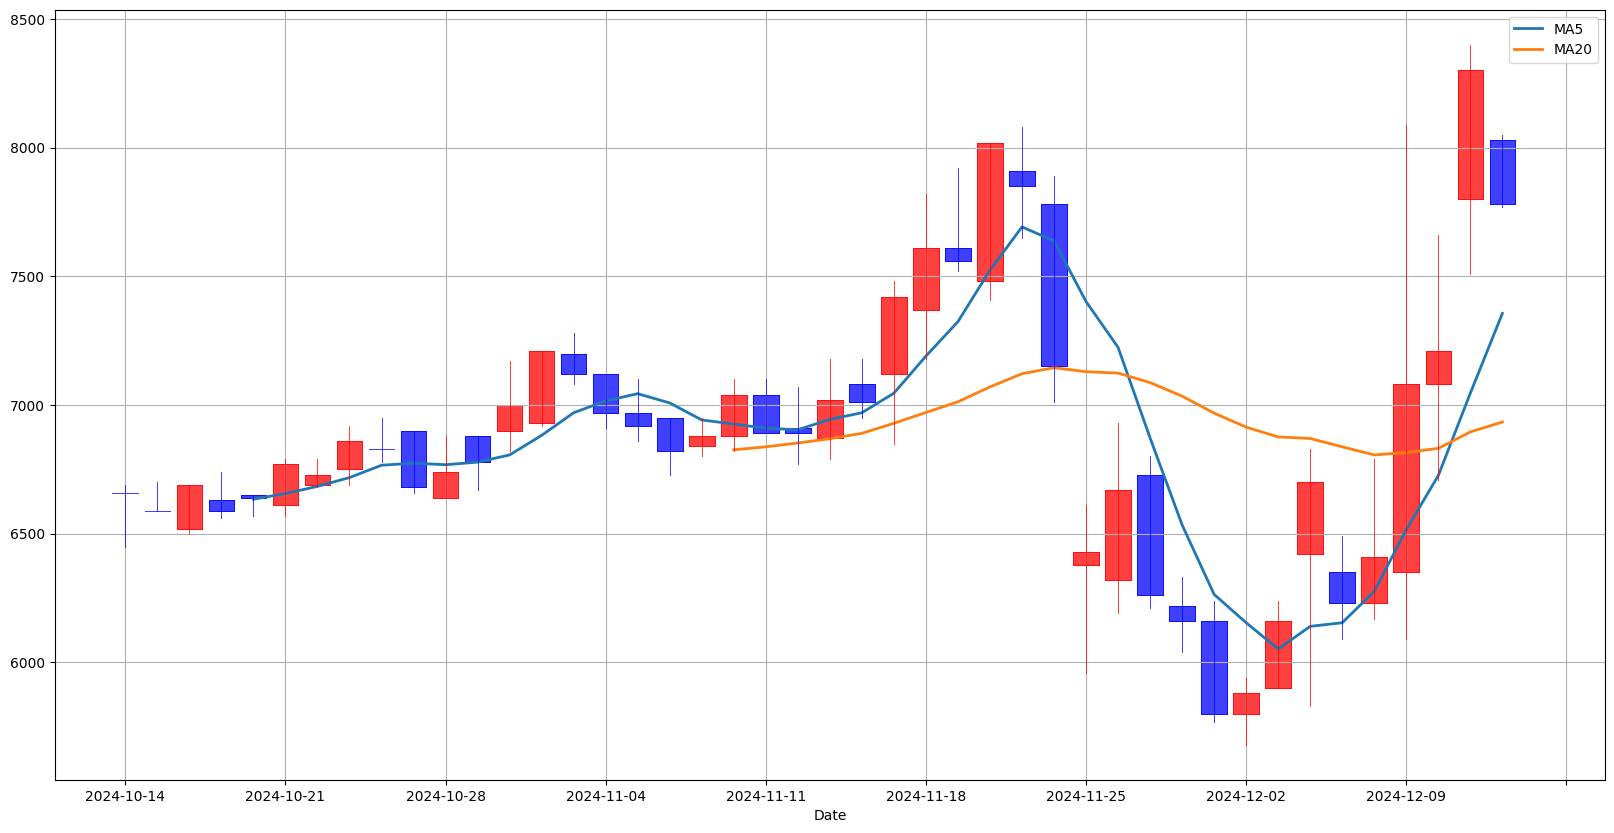Image resolution: width=1614 pixels, height=833 pixels.
Task: Click the 7500 price axis label
Action: (x=29, y=277)
